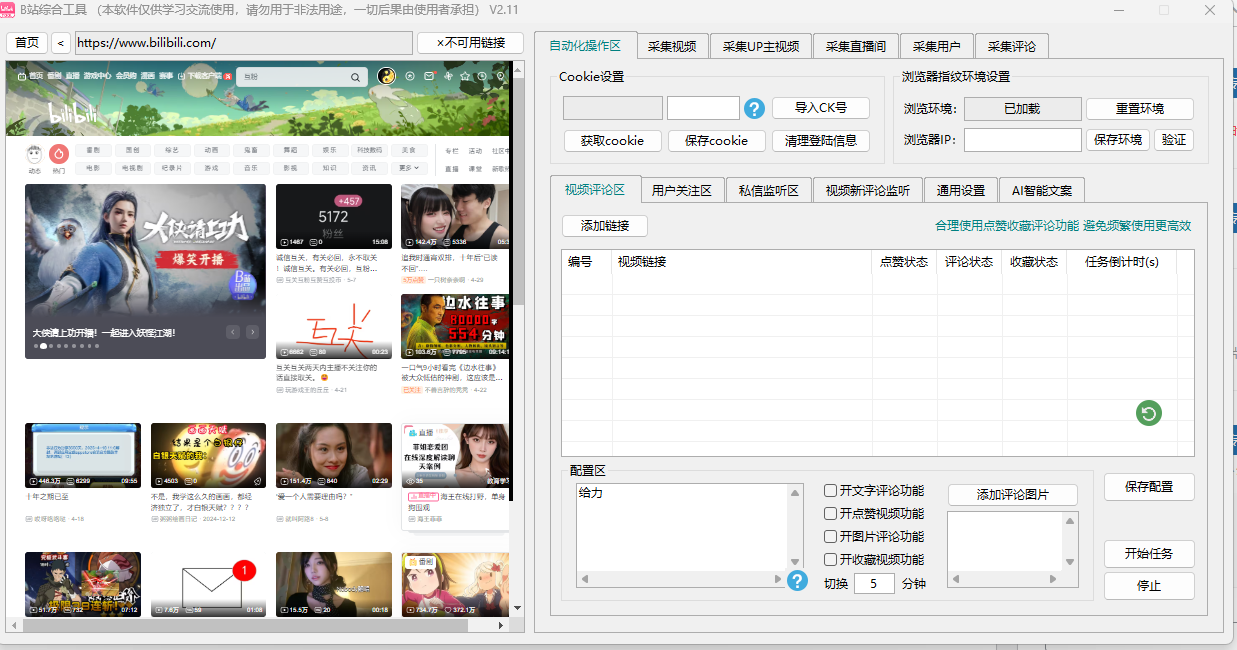
Task: Click the browser URL address field
Action: (243, 43)
